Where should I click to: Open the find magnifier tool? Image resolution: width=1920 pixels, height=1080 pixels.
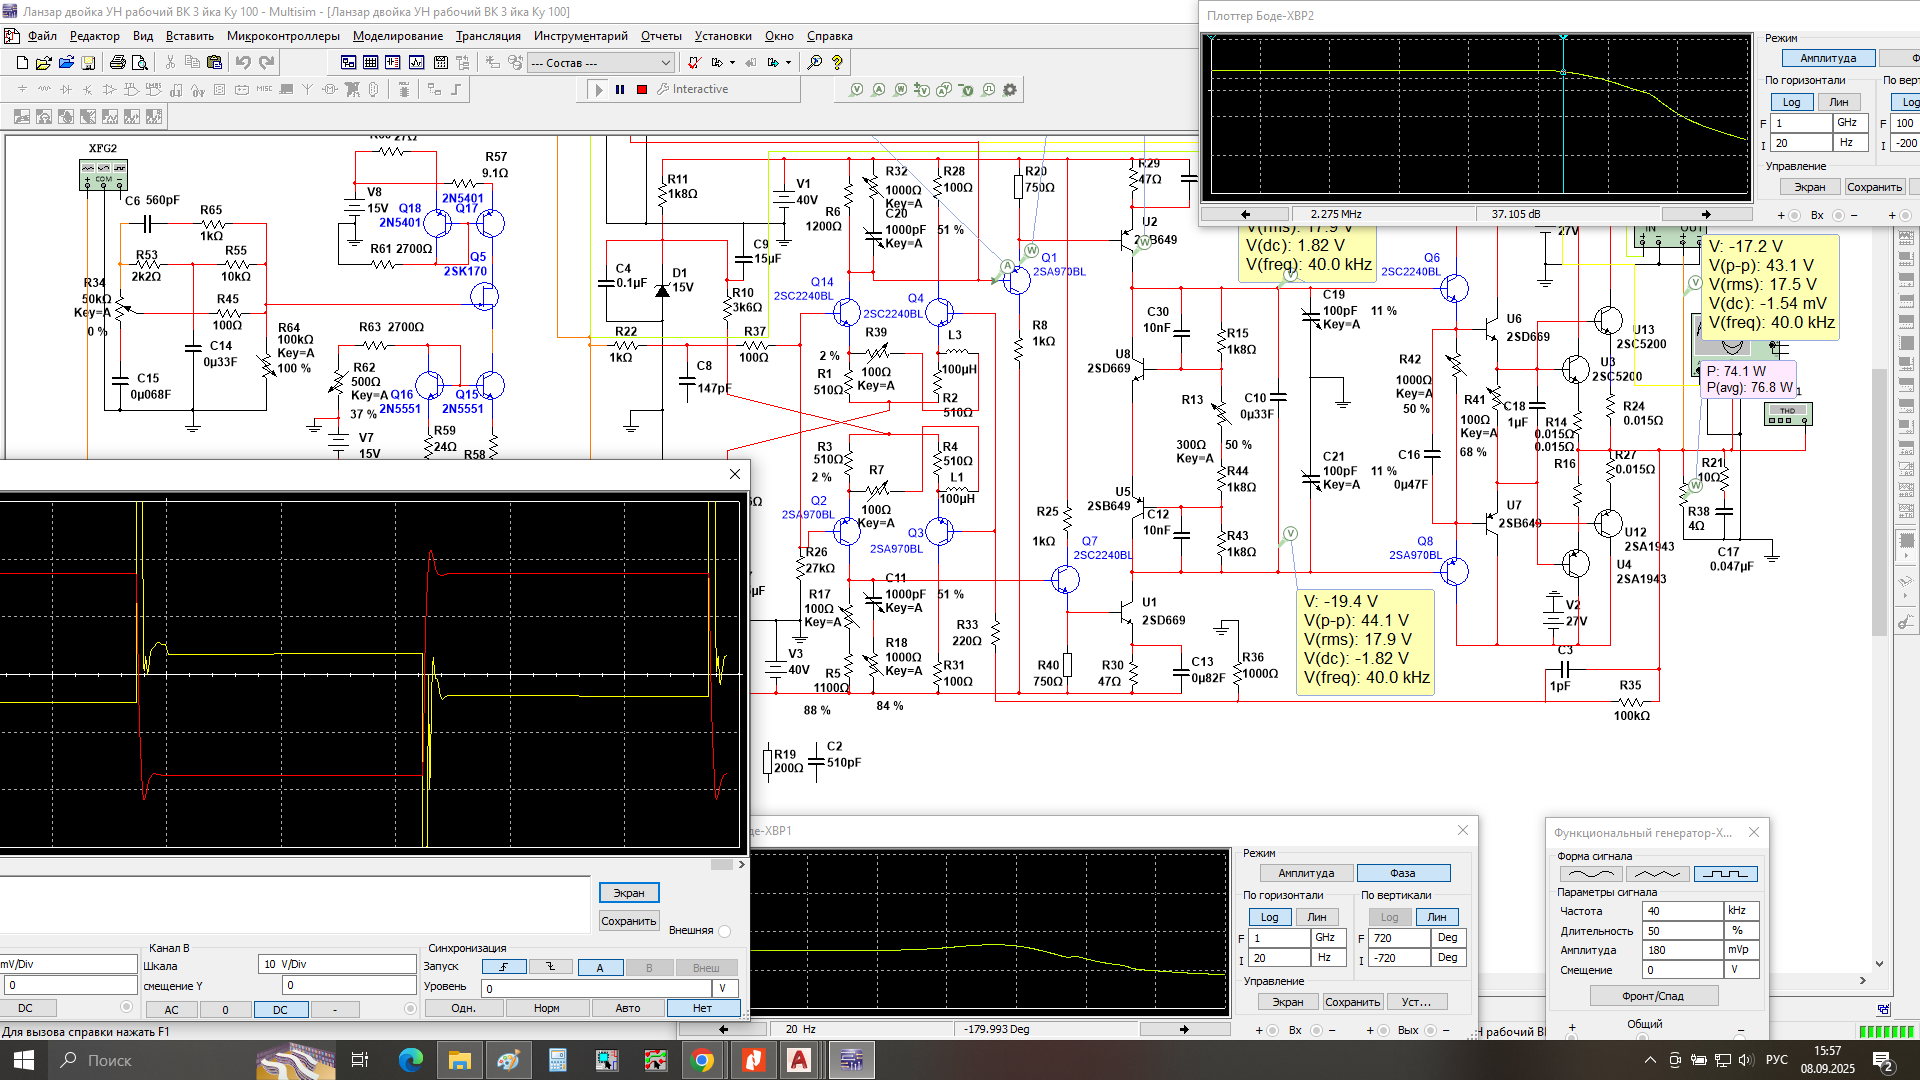coord(815,63)
